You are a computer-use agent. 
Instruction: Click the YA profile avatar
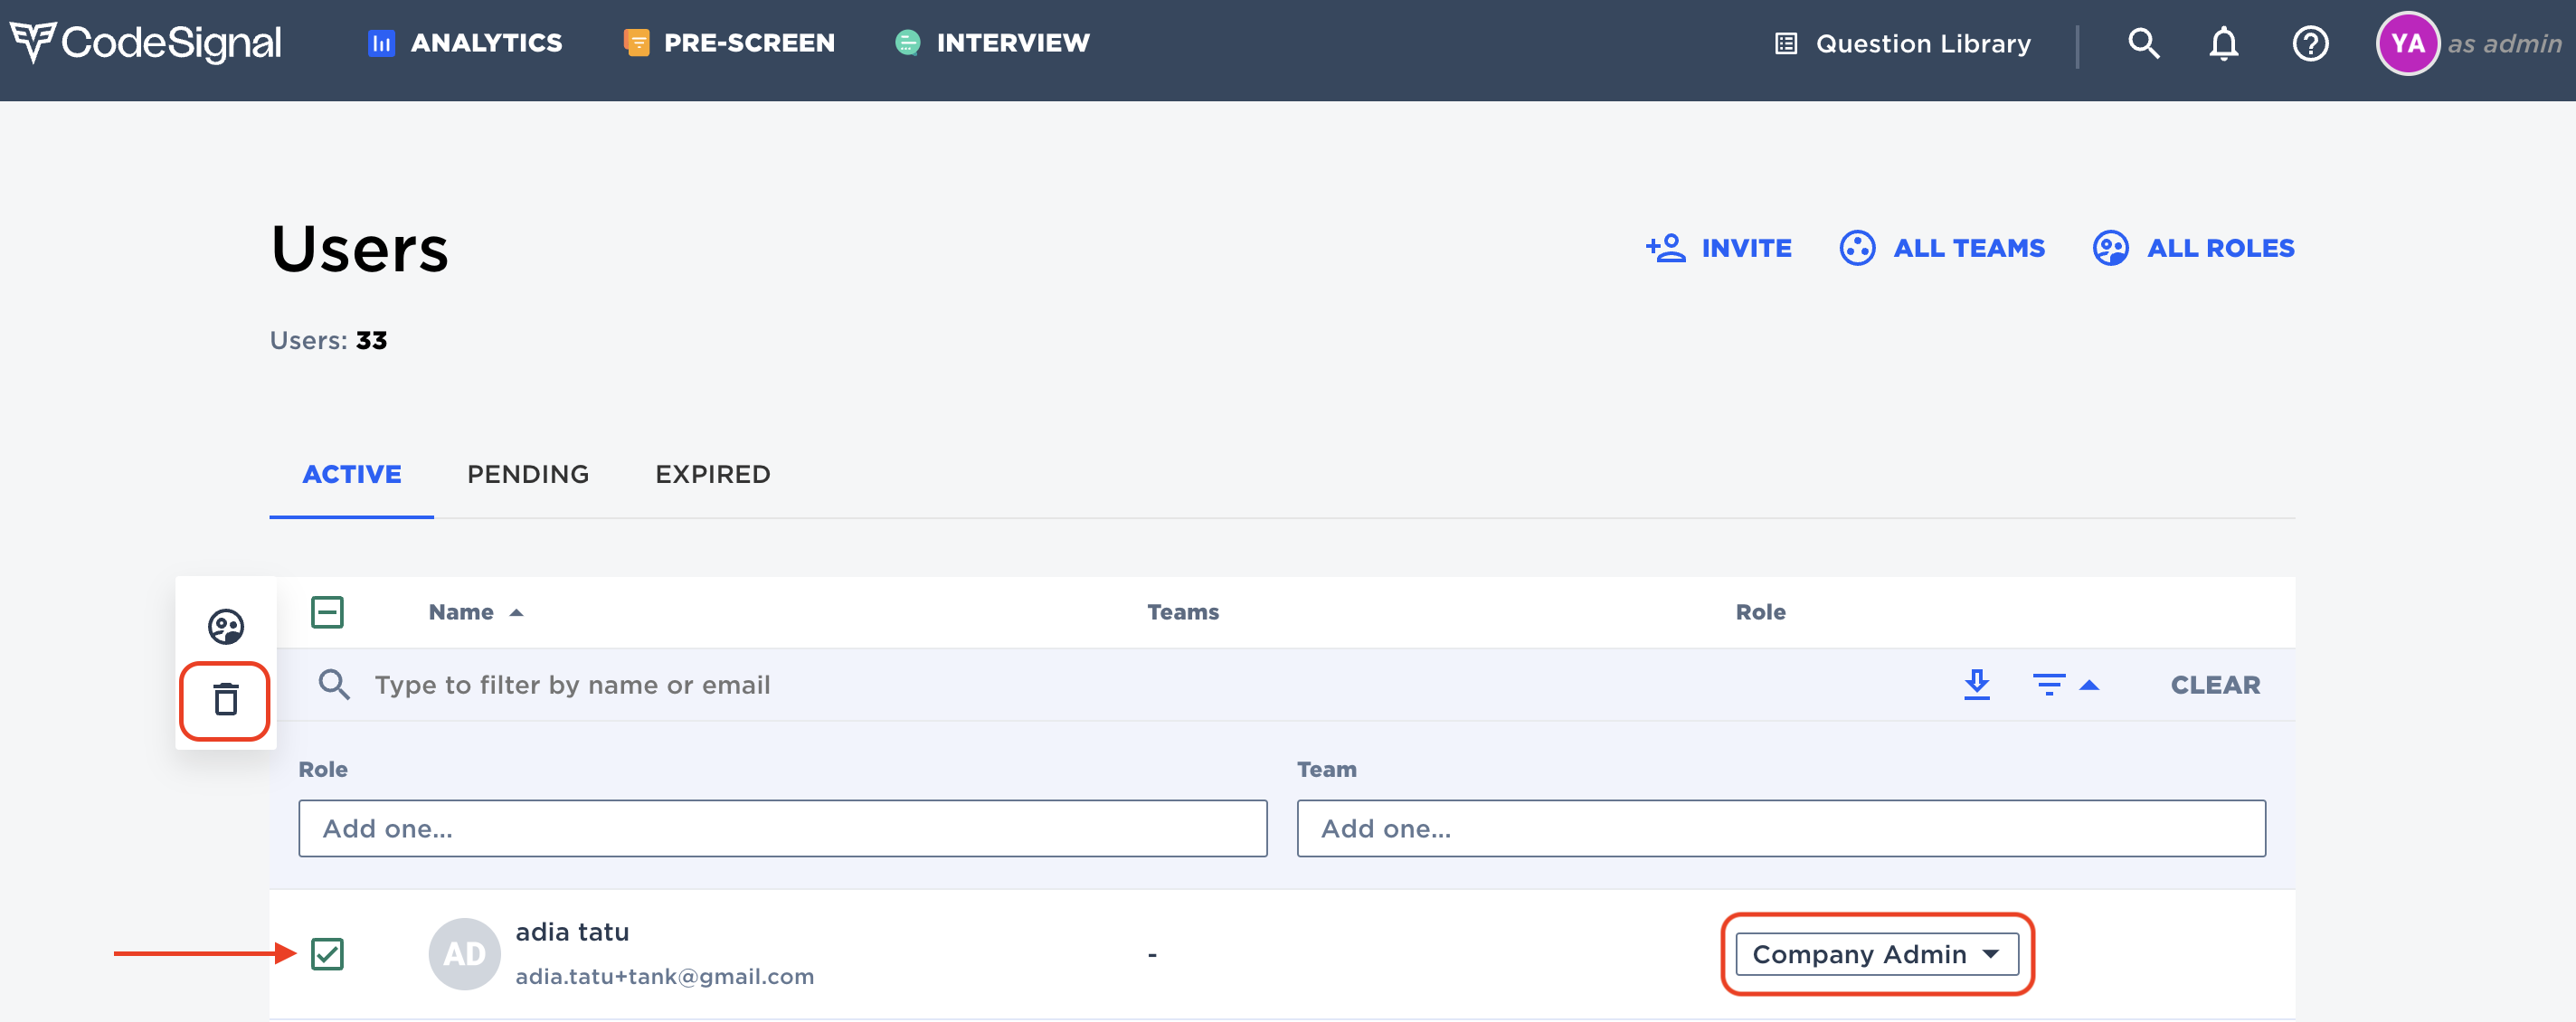[2409, 43]
